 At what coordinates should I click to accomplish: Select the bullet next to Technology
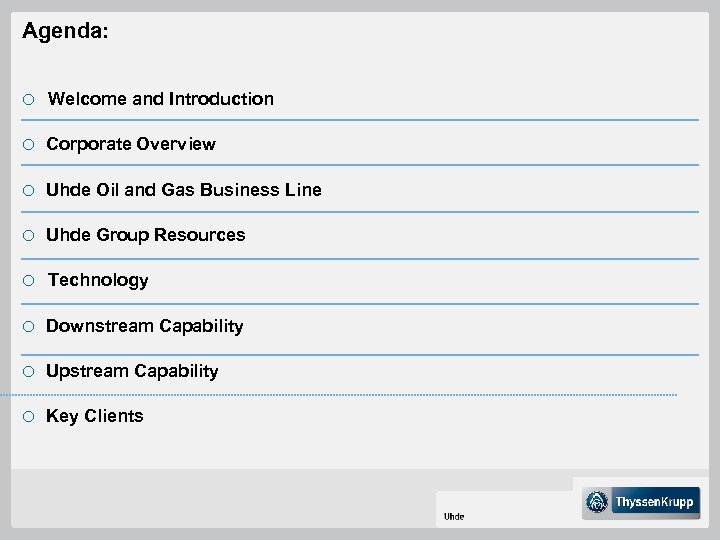[x=31, y=281]
